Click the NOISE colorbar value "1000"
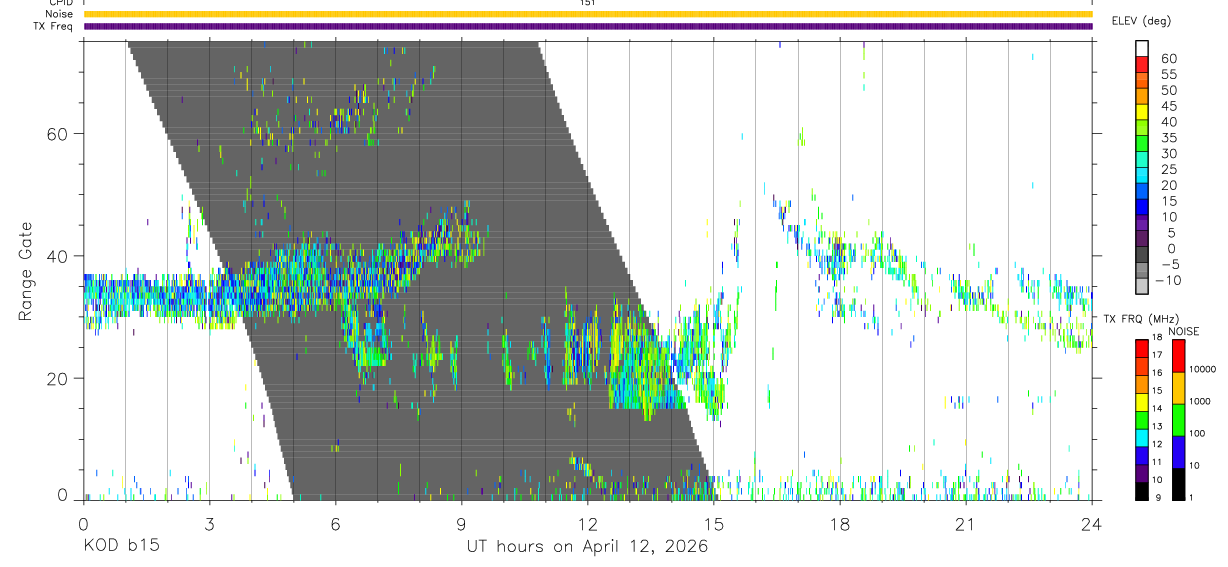This screenshot has width=1228, height=567. click(1199, 401)
